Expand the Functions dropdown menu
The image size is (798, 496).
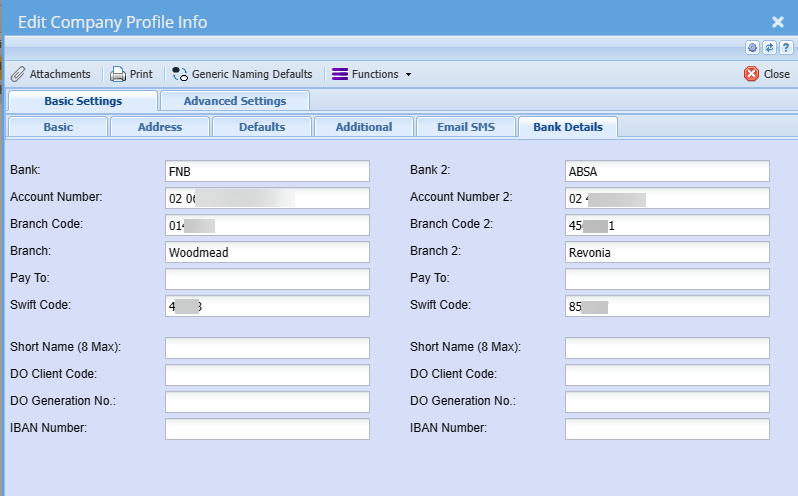click(372, 74)
